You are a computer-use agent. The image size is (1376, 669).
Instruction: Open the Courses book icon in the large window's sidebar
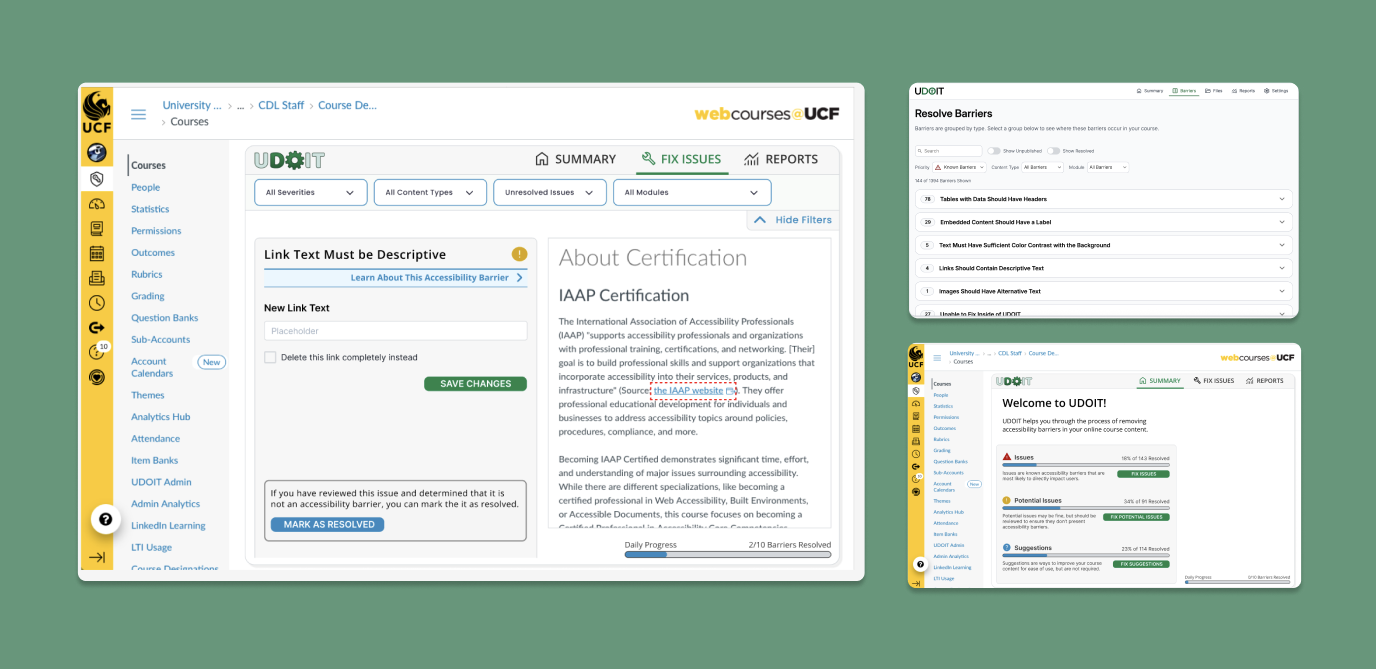(x=96, y=229)
